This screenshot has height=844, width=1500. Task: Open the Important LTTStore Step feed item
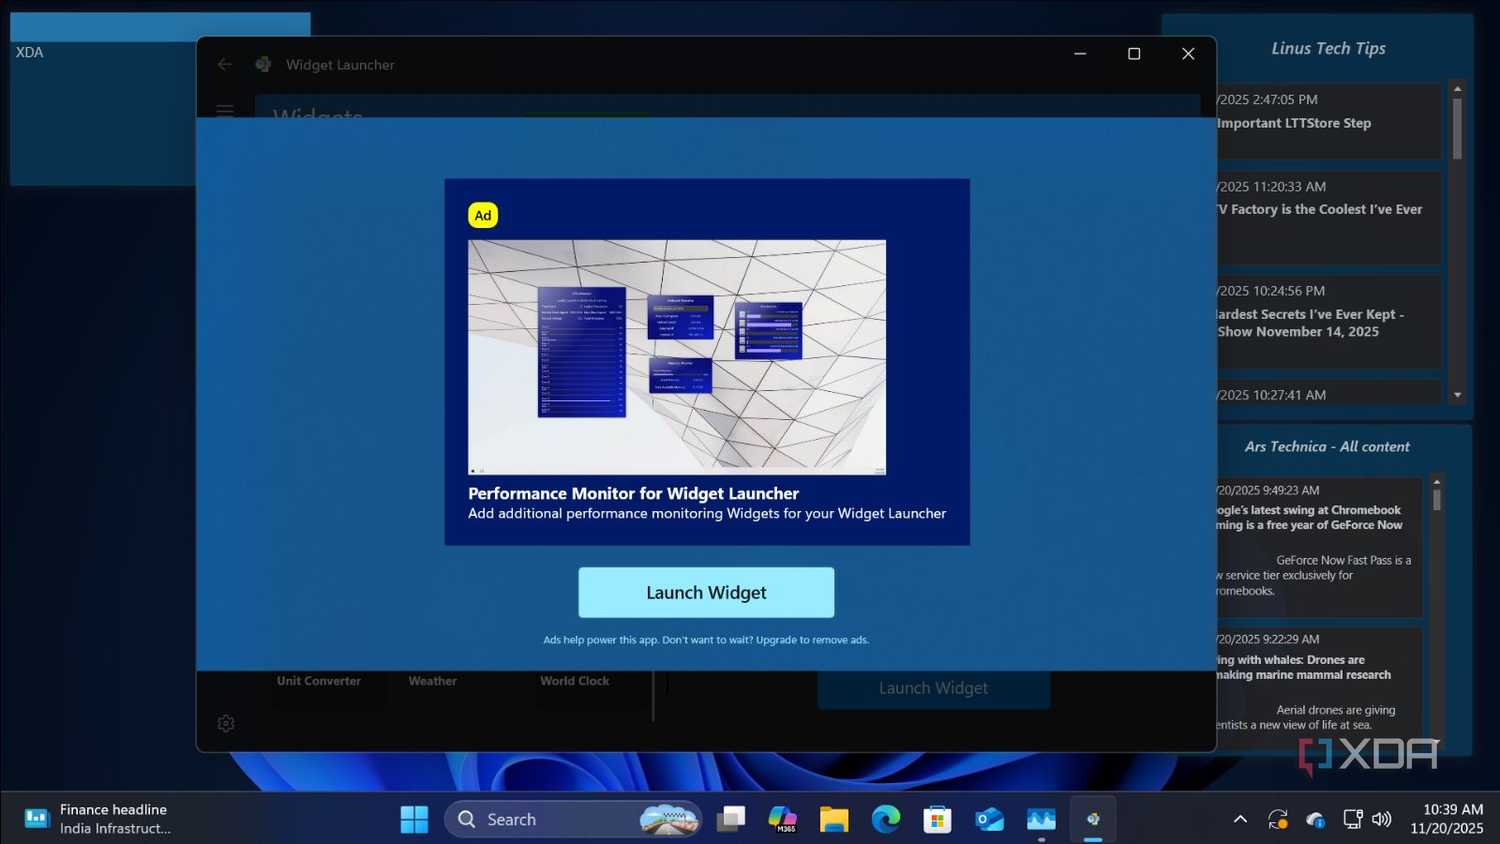tap(1328, 121)
